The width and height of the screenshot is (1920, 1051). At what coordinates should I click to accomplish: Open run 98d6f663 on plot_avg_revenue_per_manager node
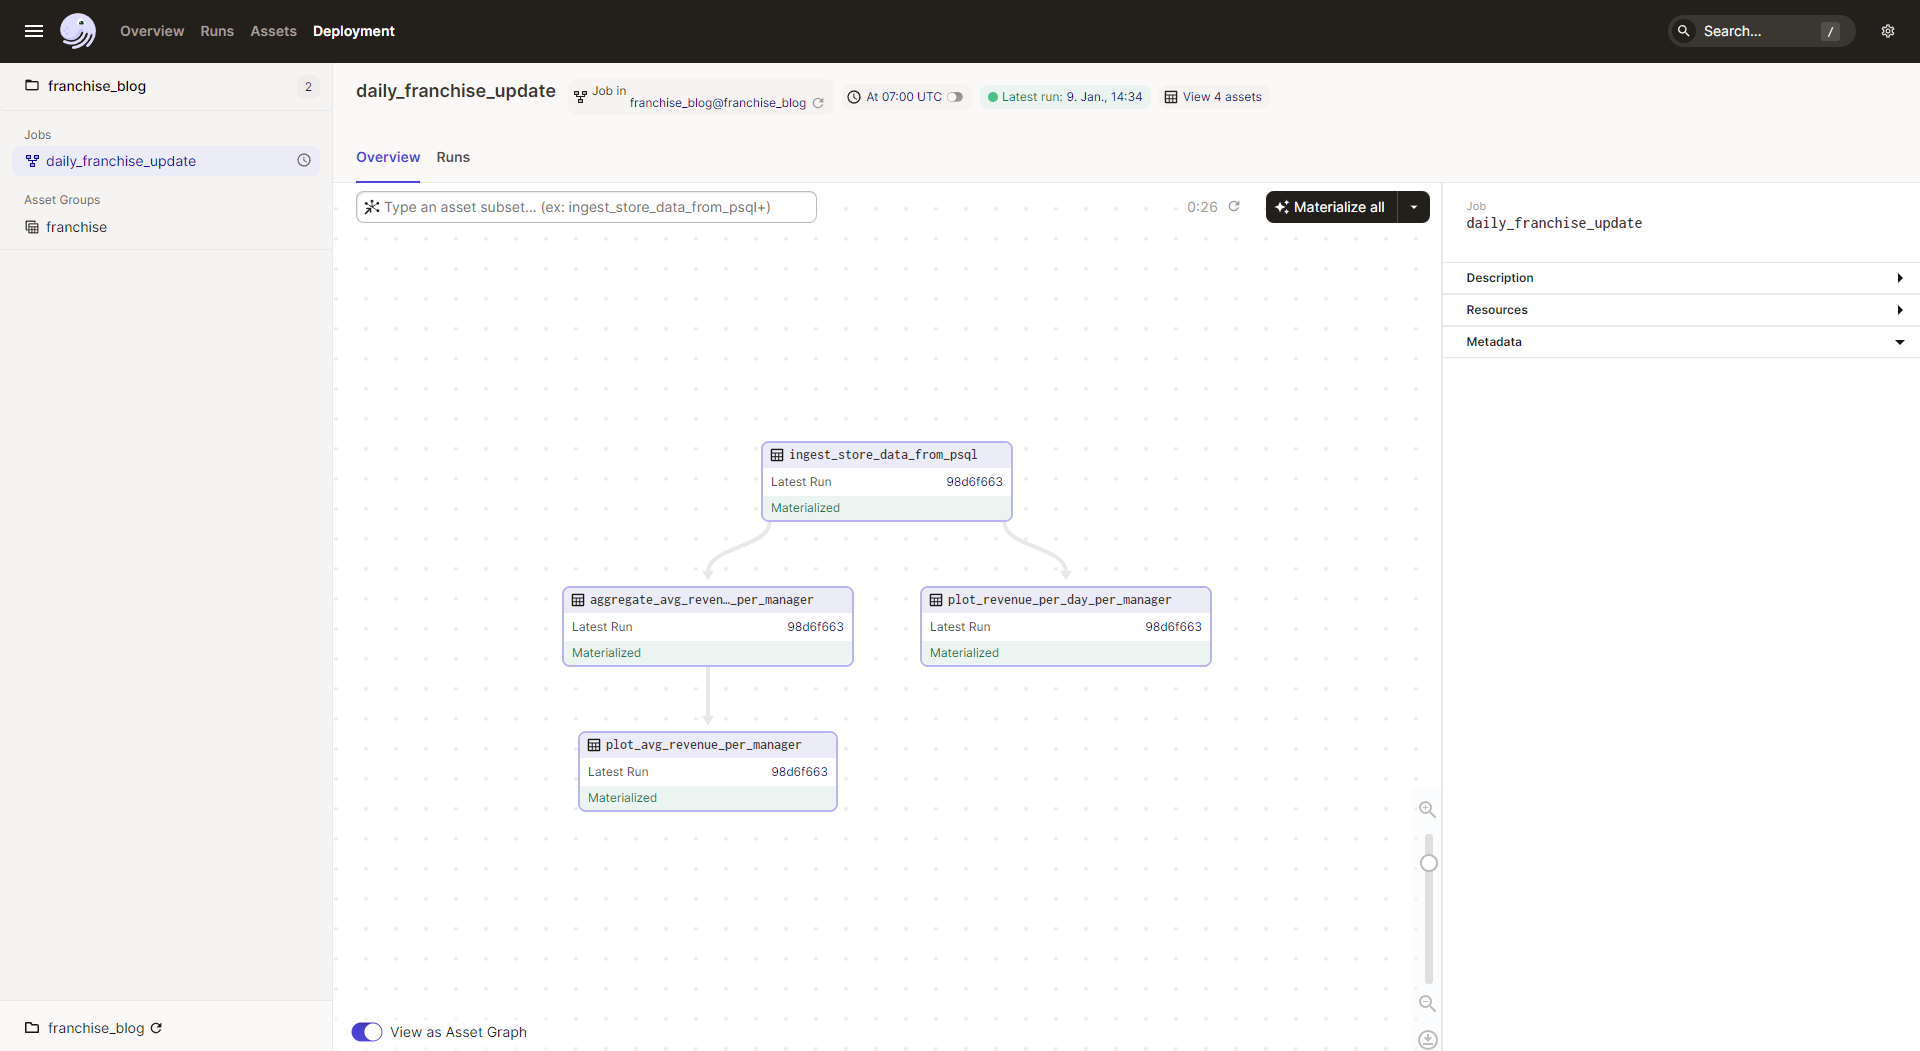(x=799, y=772)
